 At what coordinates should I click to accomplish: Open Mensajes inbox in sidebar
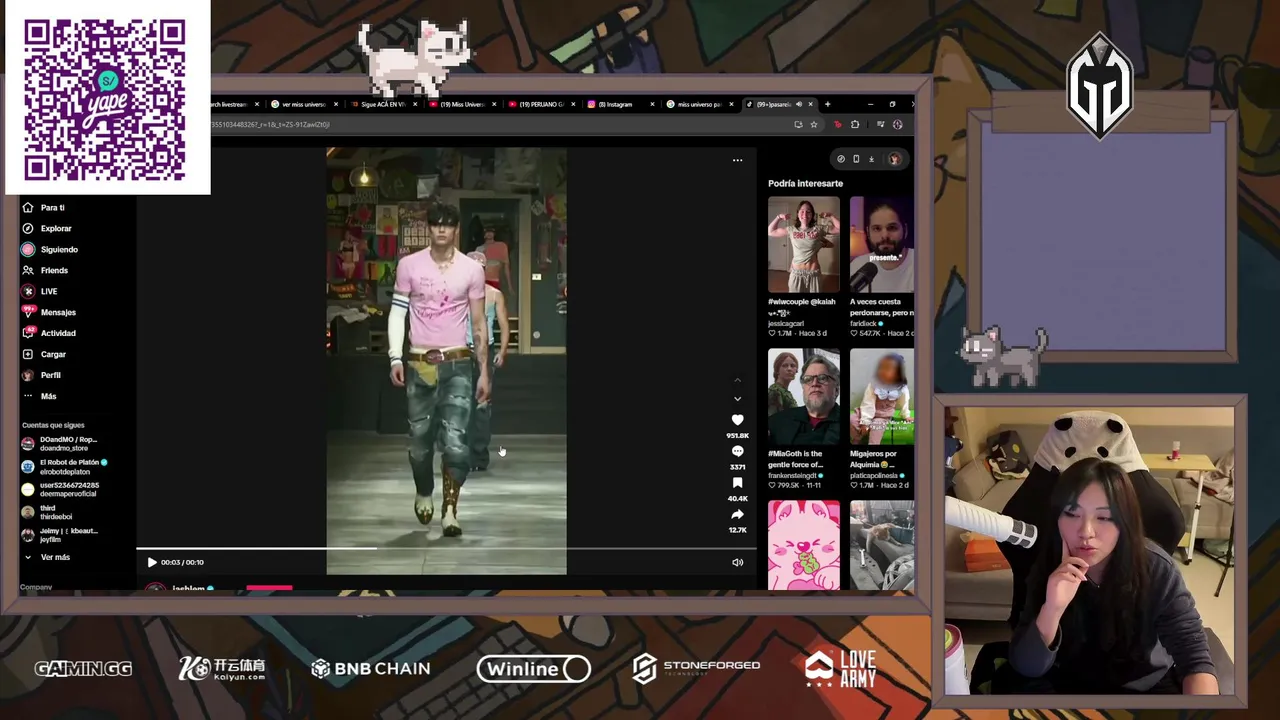coord(49,312)
